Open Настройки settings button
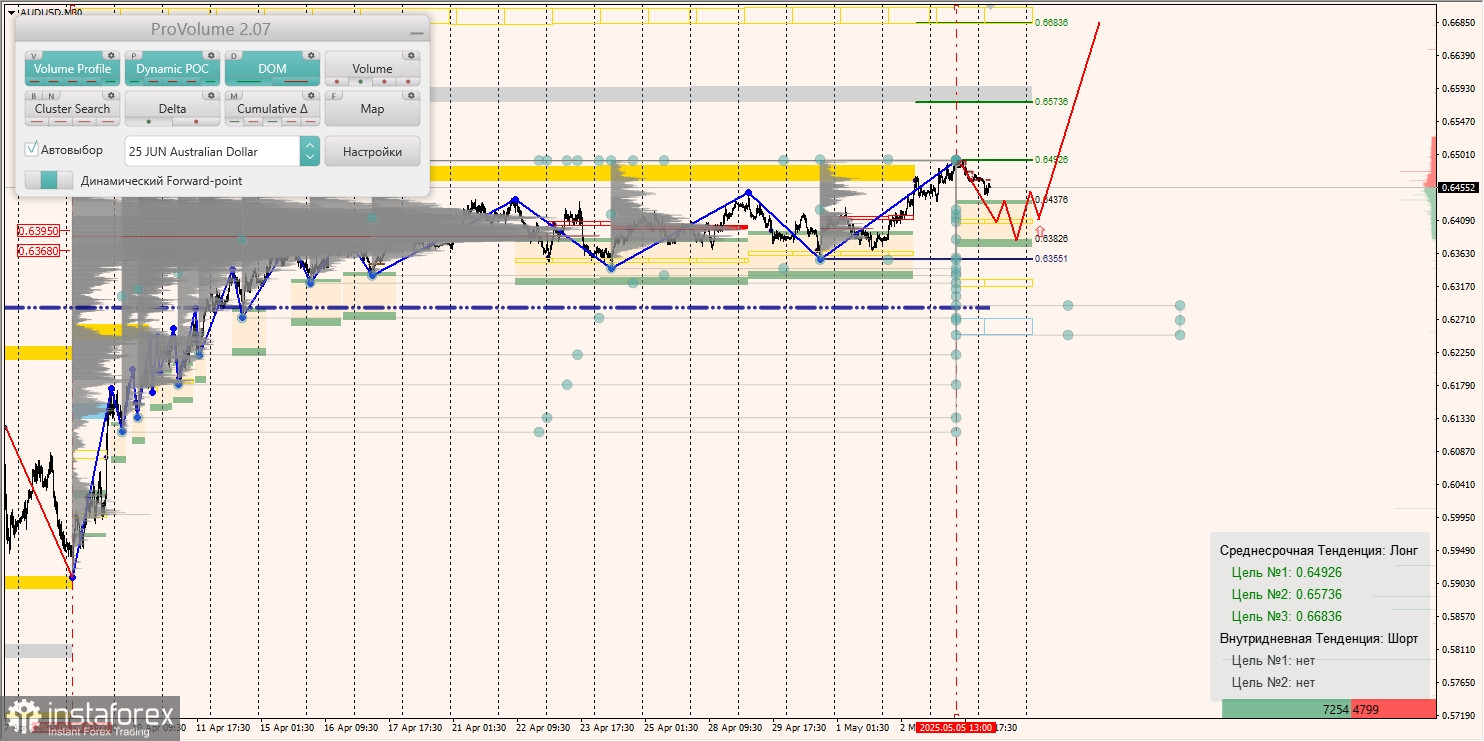Image resolution: width=1484 pixels, height=741 pixels. coord(372,151)
